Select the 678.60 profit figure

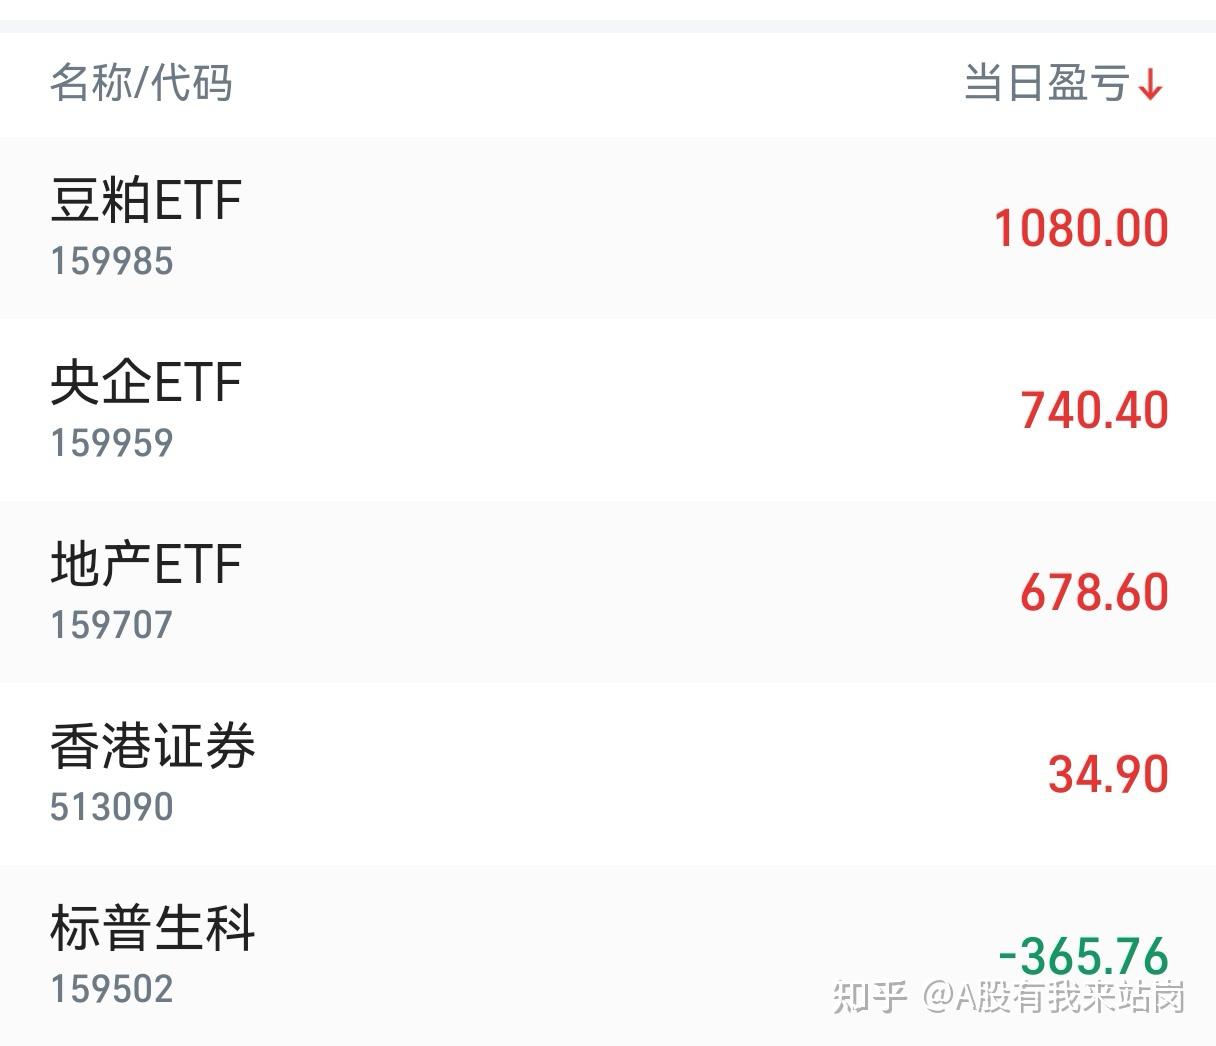coord(1094,593)
